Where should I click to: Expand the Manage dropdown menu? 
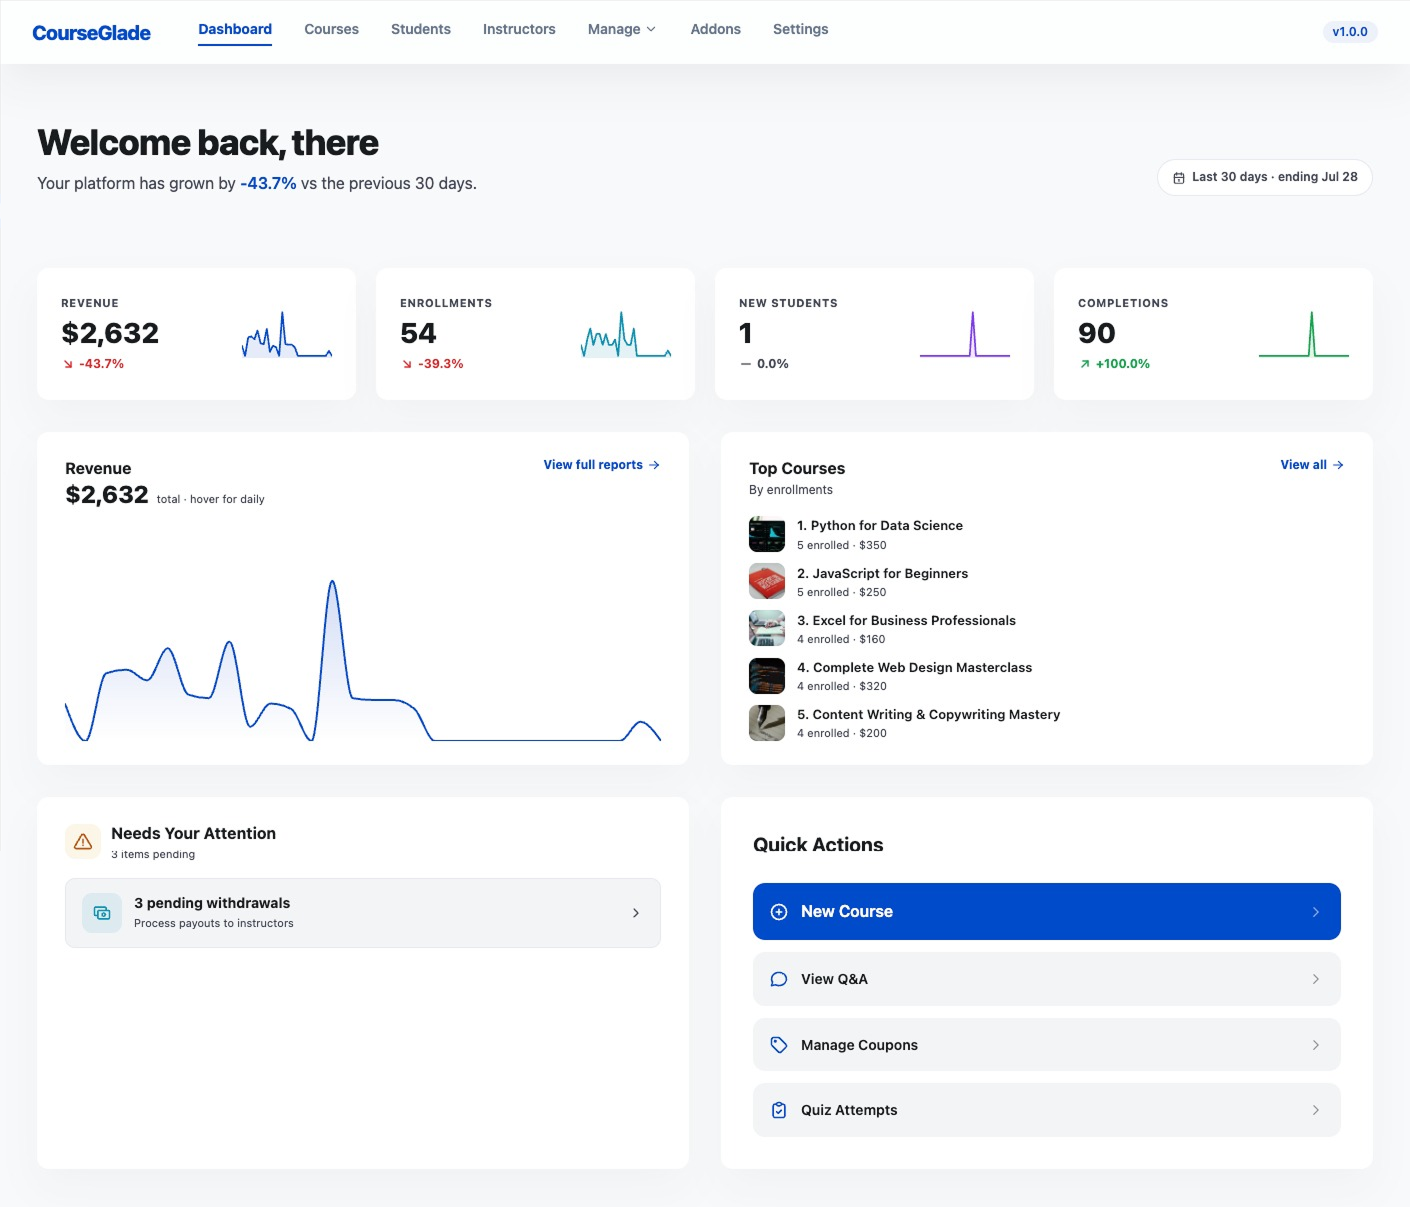pos(622,29)
